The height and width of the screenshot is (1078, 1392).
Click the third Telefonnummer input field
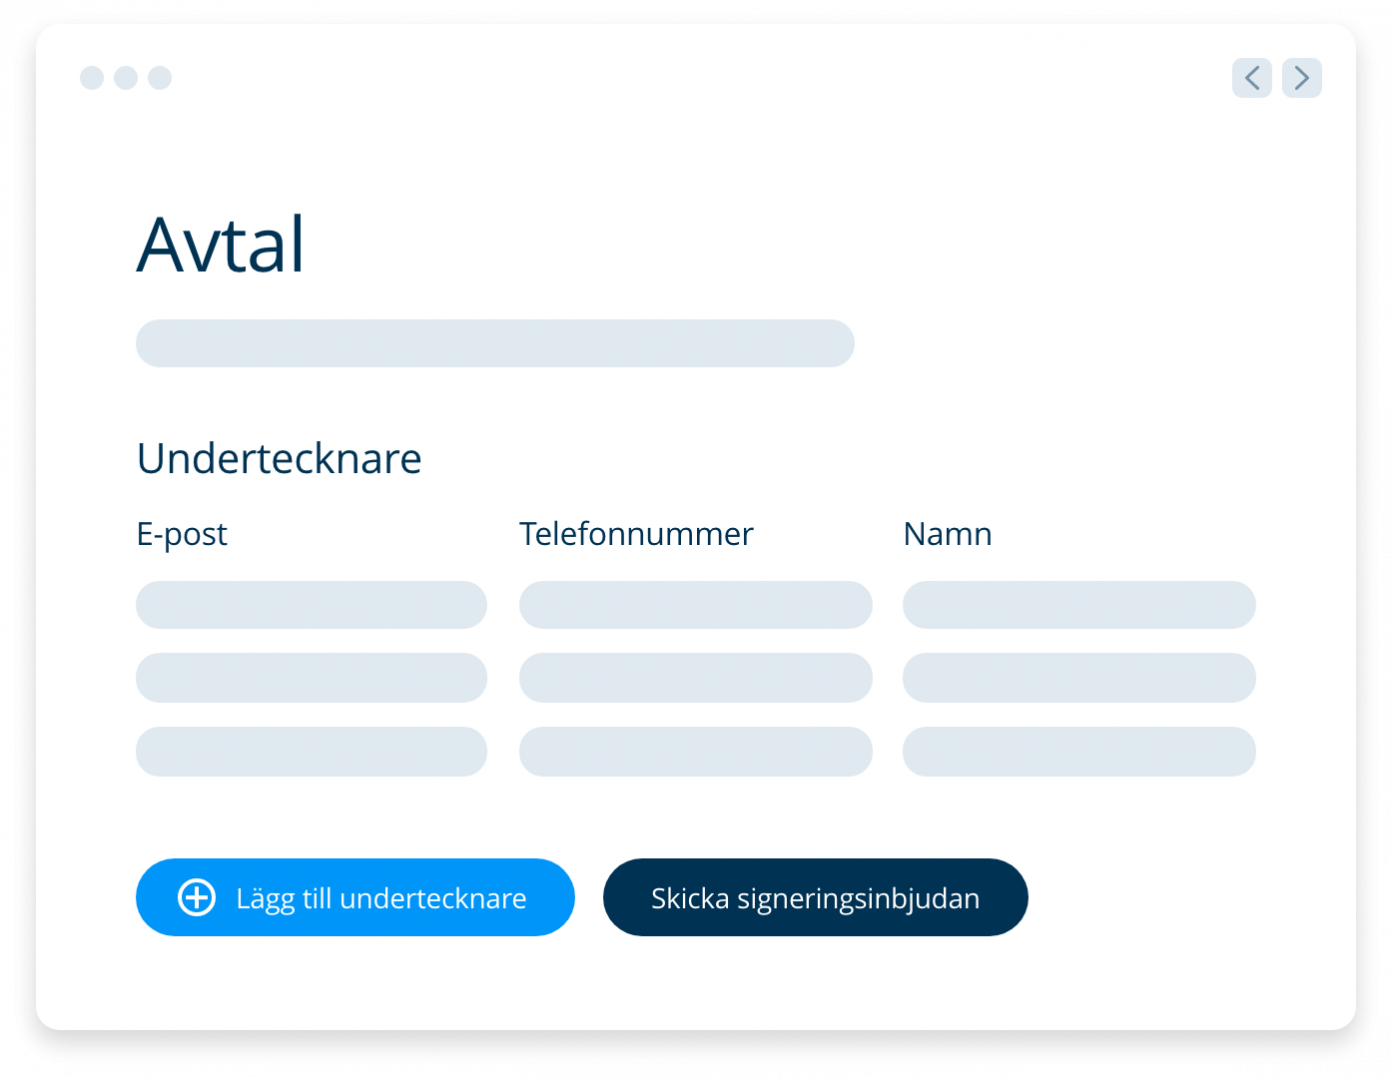click(695, 752)
